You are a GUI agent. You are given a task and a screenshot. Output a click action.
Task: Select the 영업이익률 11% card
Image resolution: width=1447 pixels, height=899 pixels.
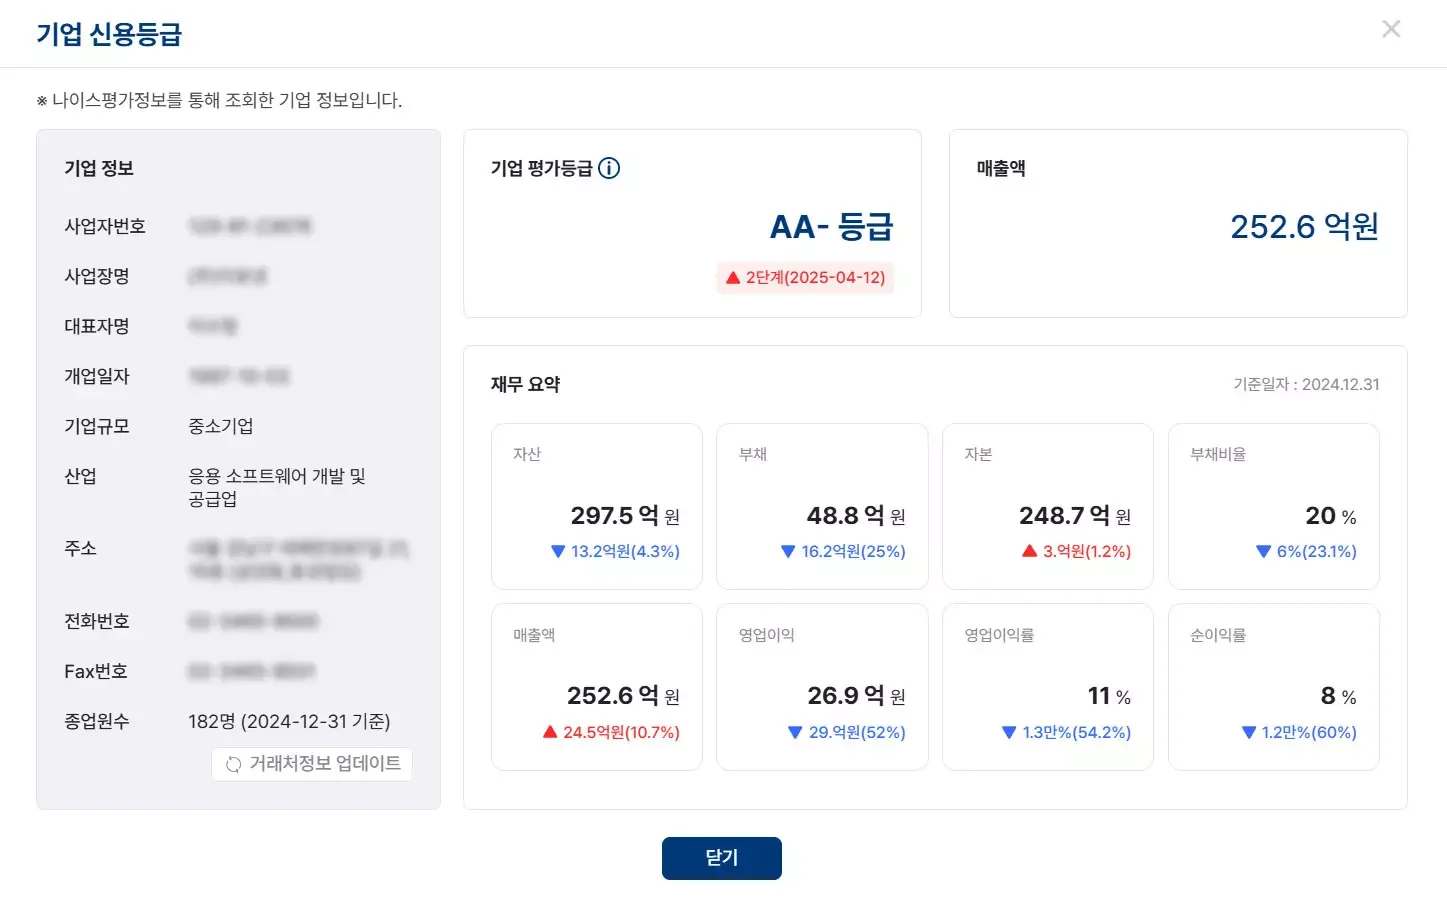1047,686
